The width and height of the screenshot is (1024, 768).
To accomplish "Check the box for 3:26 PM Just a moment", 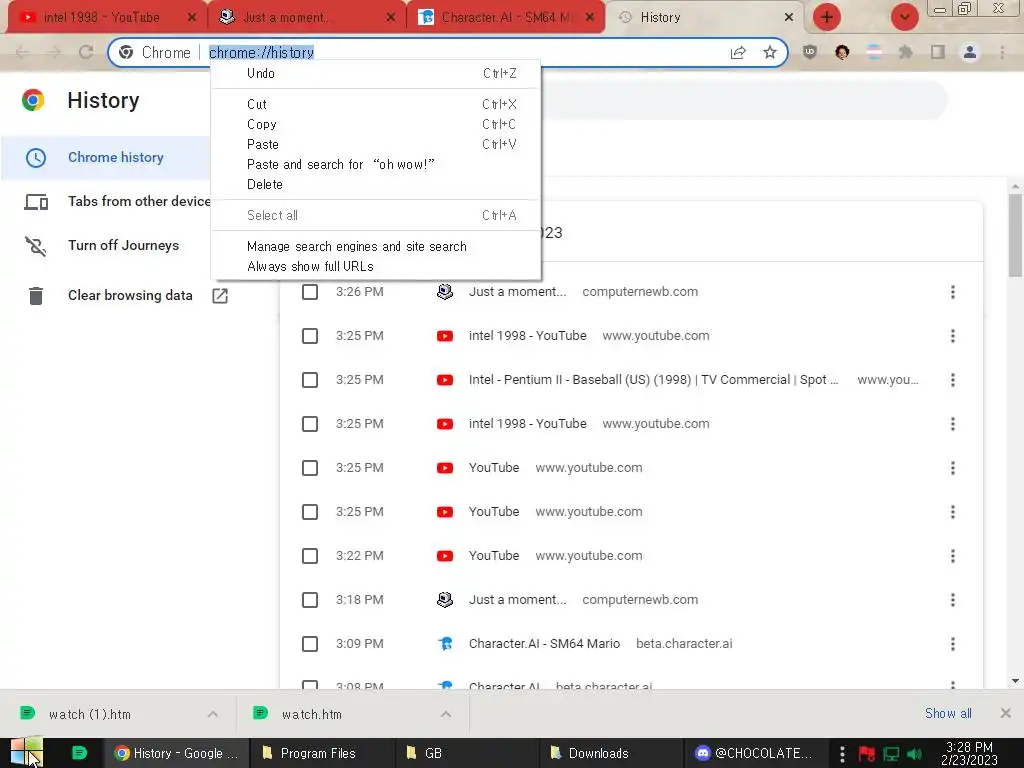I will [310, 292].
